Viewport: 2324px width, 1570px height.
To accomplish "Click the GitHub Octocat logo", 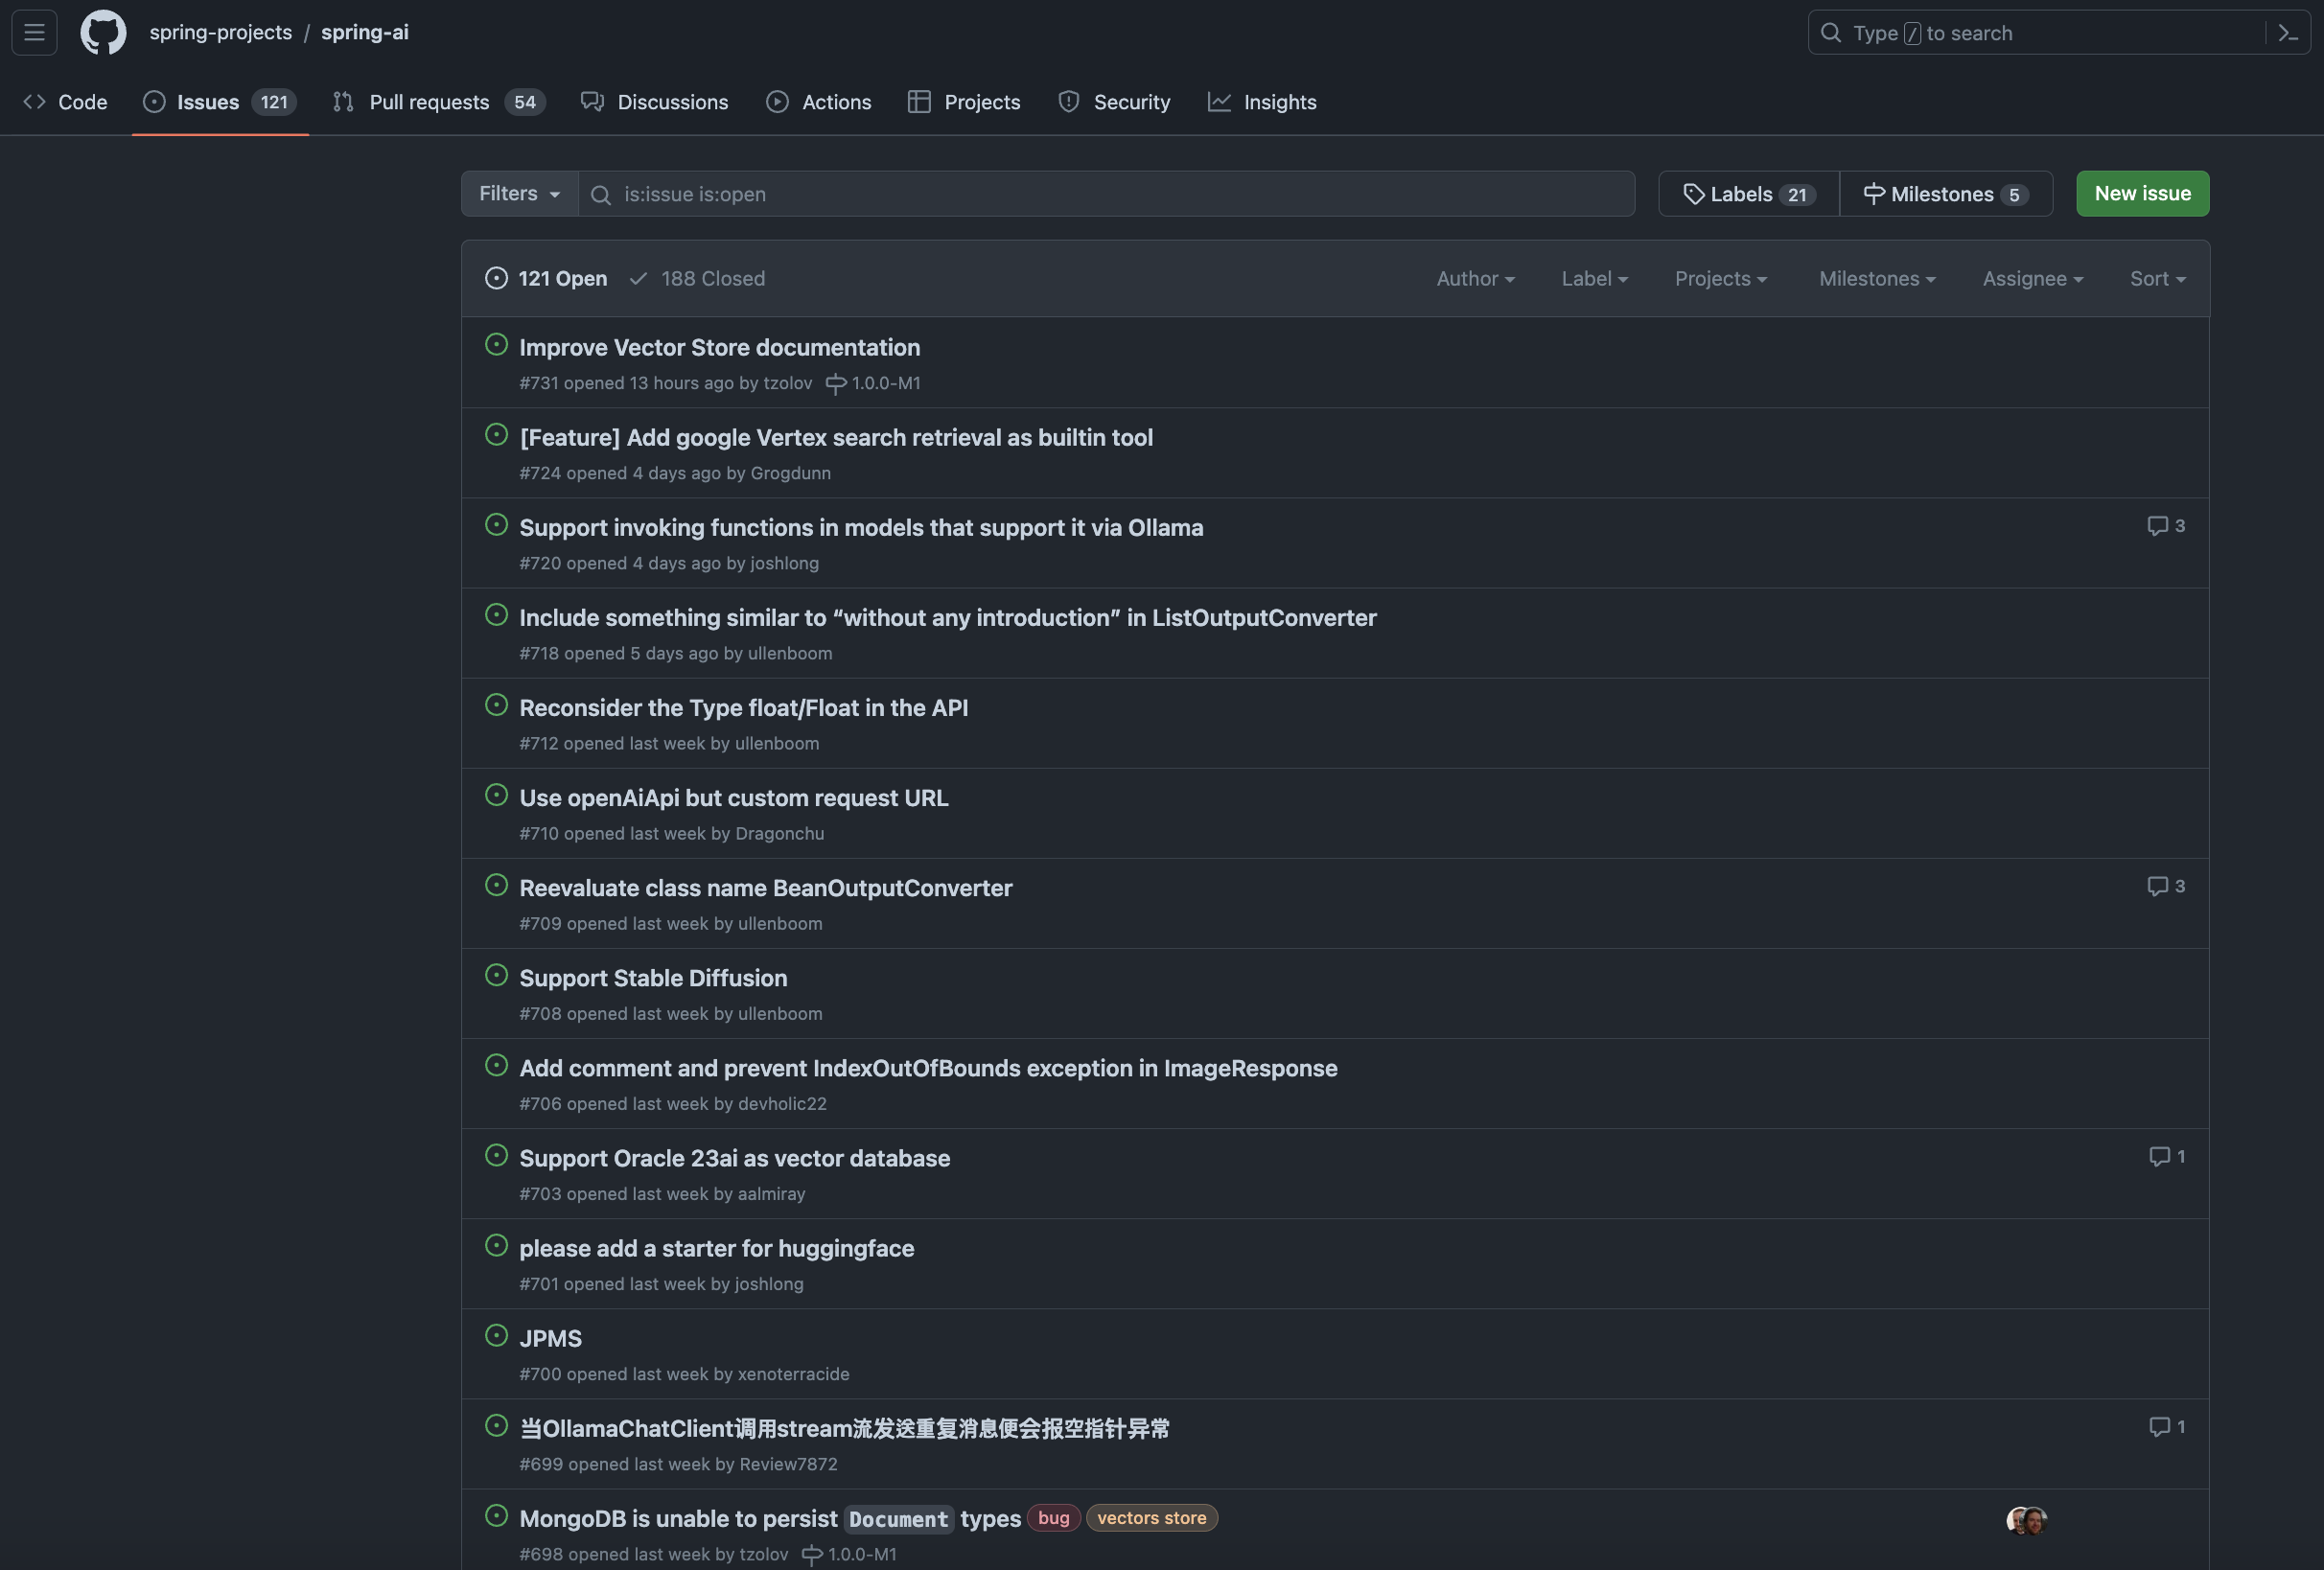I will point(103,32).
